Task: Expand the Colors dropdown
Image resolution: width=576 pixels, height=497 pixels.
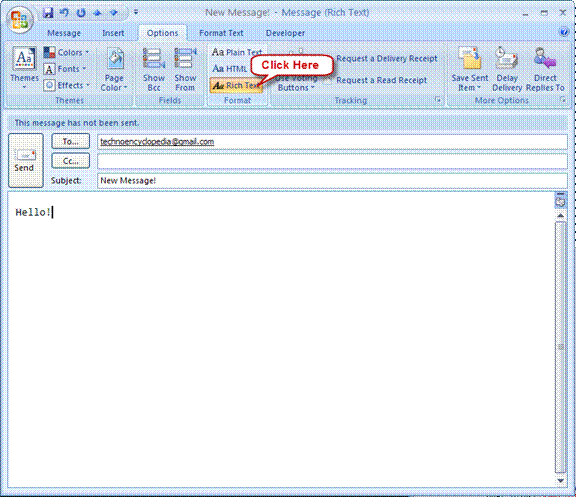Action: (66, 52)
